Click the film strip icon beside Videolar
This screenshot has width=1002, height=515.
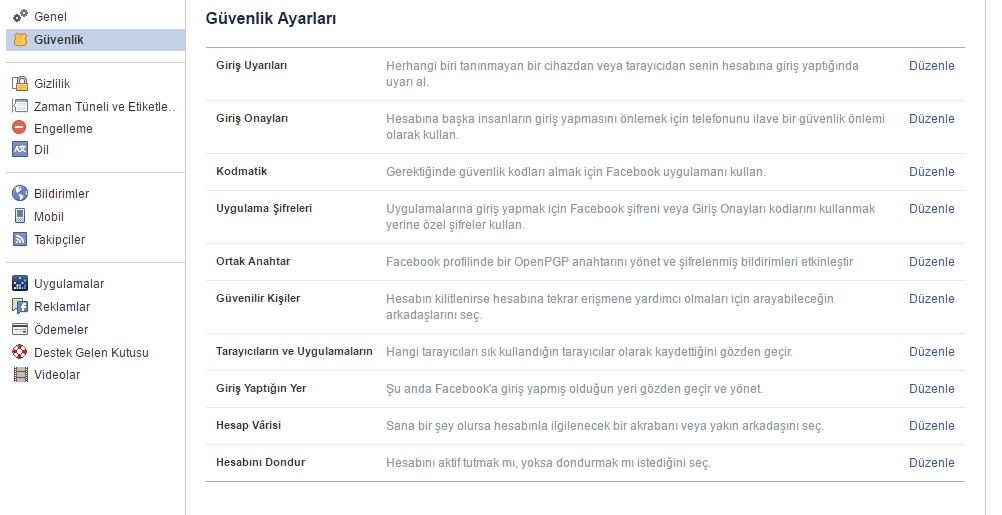(20, 374)
